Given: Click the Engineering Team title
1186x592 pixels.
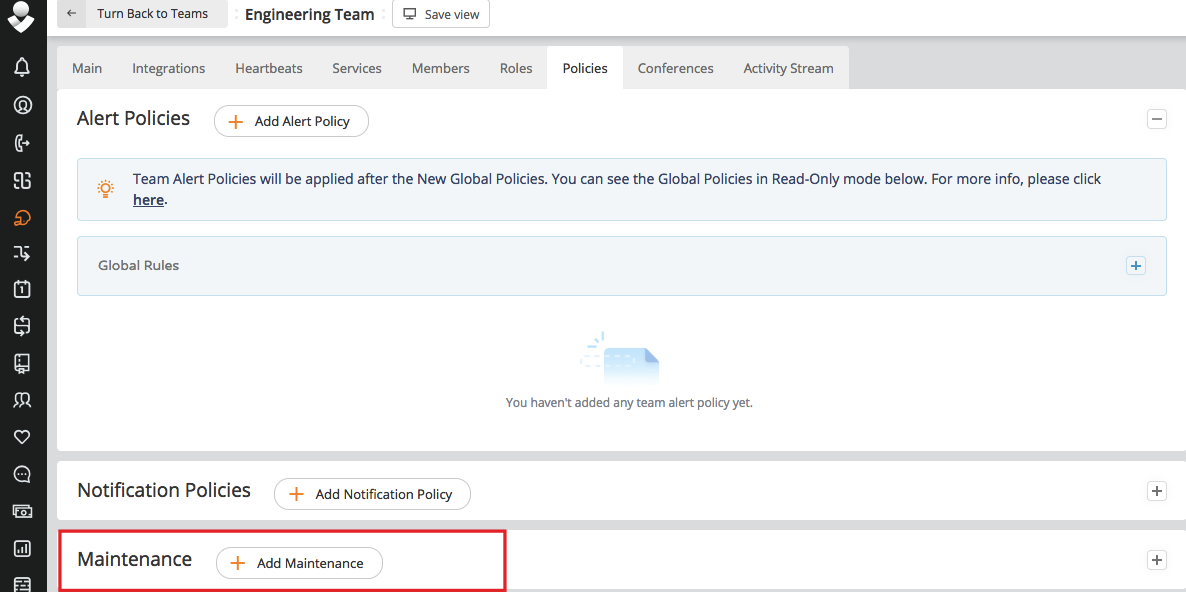Looking at the screenshot, I should coord(309,14).
